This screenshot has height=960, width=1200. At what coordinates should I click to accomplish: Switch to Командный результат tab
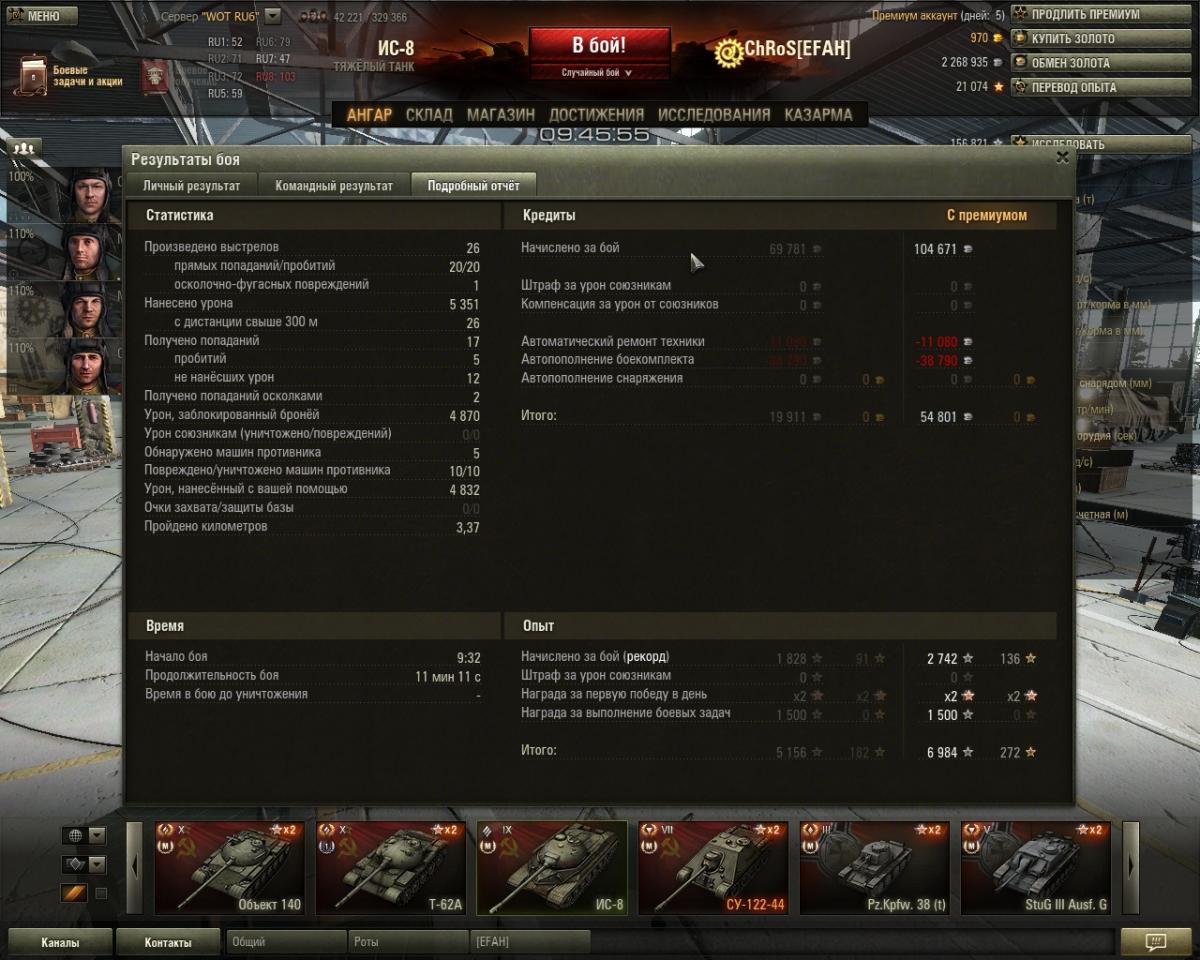334,186
